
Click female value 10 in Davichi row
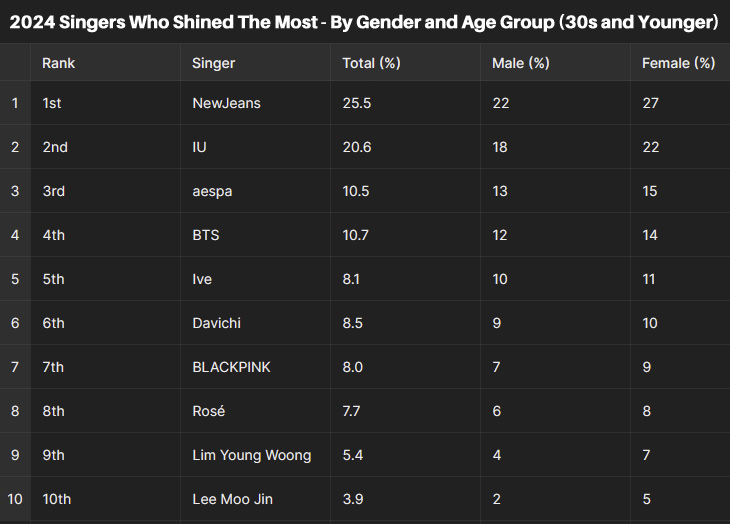pyautogui.click(x=649, y=323)
